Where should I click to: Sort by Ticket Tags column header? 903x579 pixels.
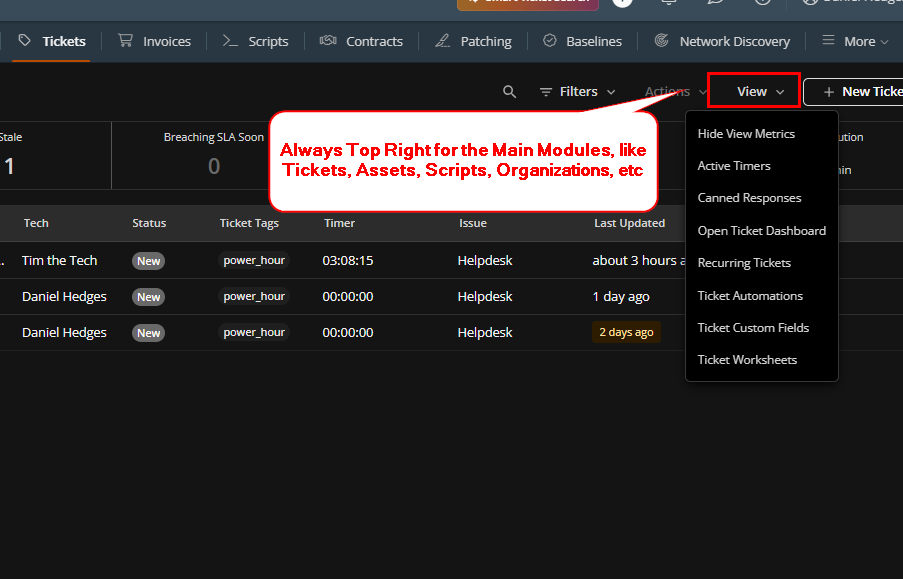coord(249,223)
